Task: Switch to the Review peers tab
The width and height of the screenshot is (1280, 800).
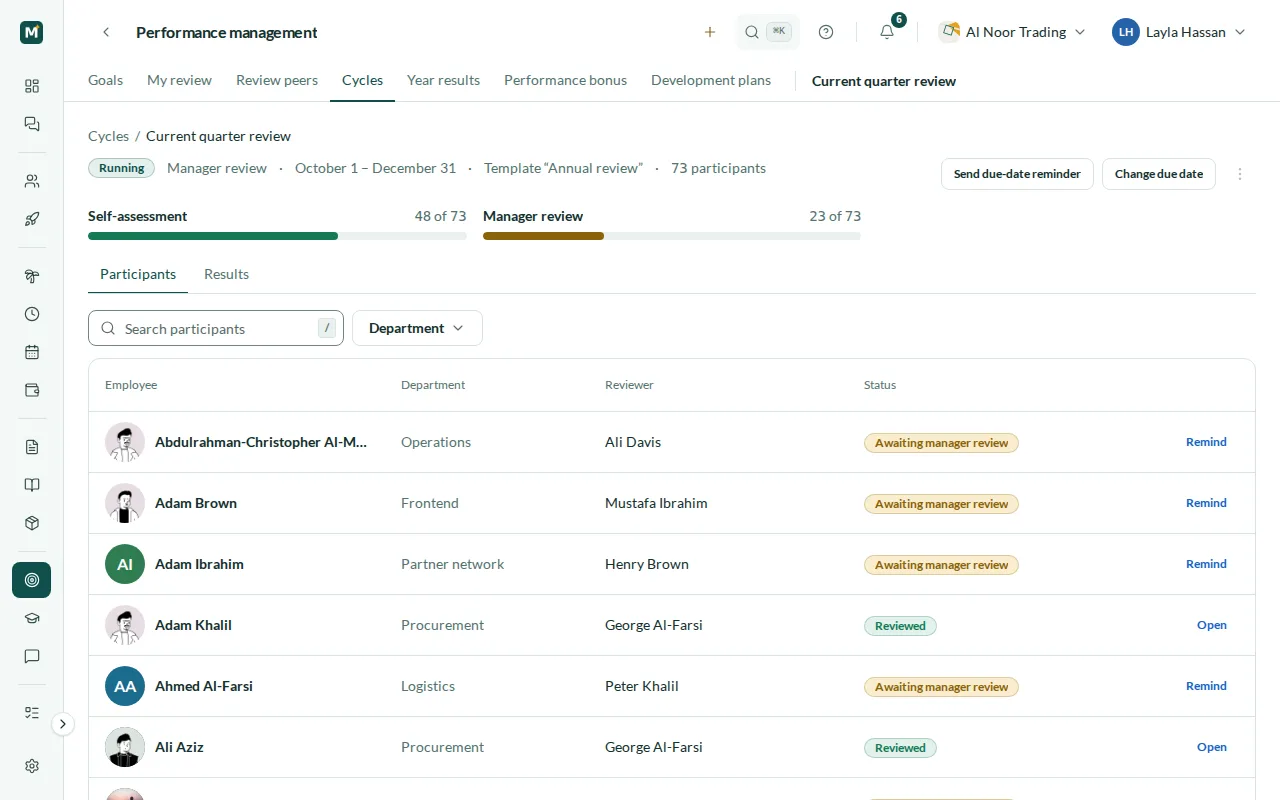Action: click(x=277, y=80)
